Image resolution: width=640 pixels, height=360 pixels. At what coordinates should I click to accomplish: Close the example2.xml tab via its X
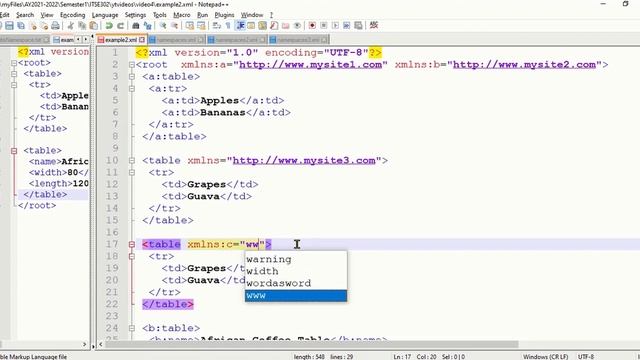[x=142, y=40]
